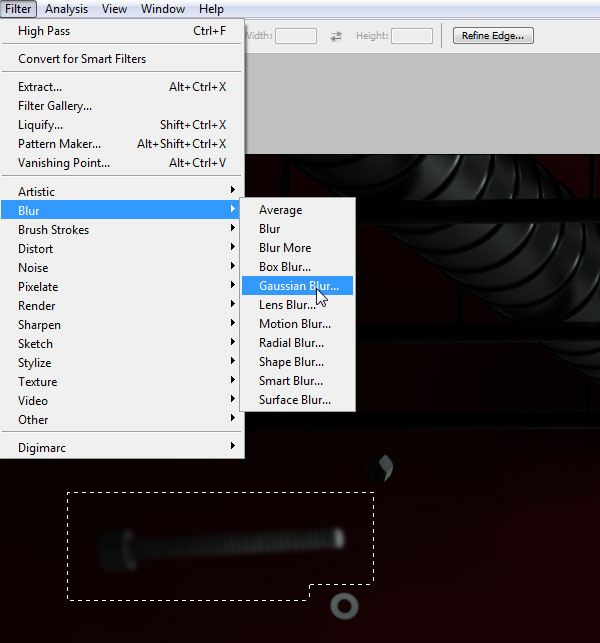The width and height of the screenshot is (600, 643).
Task: Open the Help menu
Action: pyautogui.click(x=211, y=9)
